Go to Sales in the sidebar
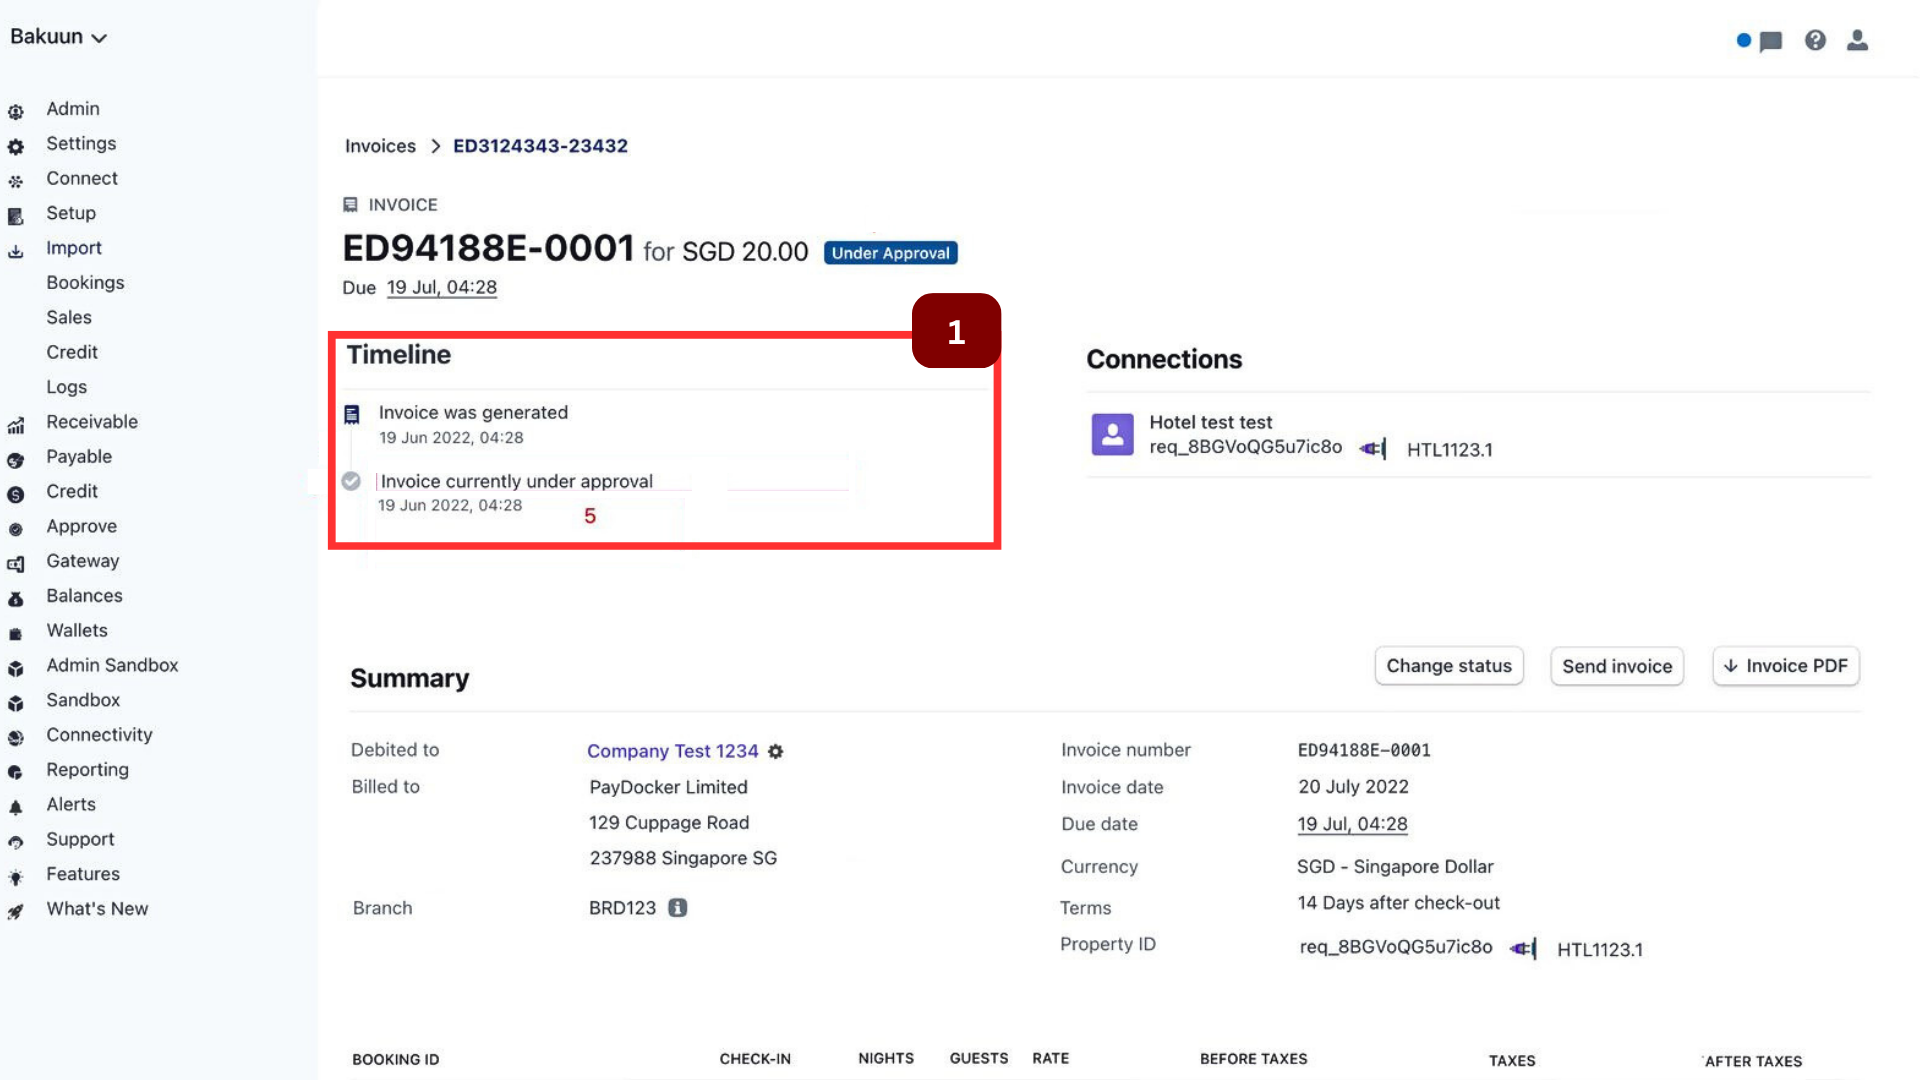 pos(69,318)
